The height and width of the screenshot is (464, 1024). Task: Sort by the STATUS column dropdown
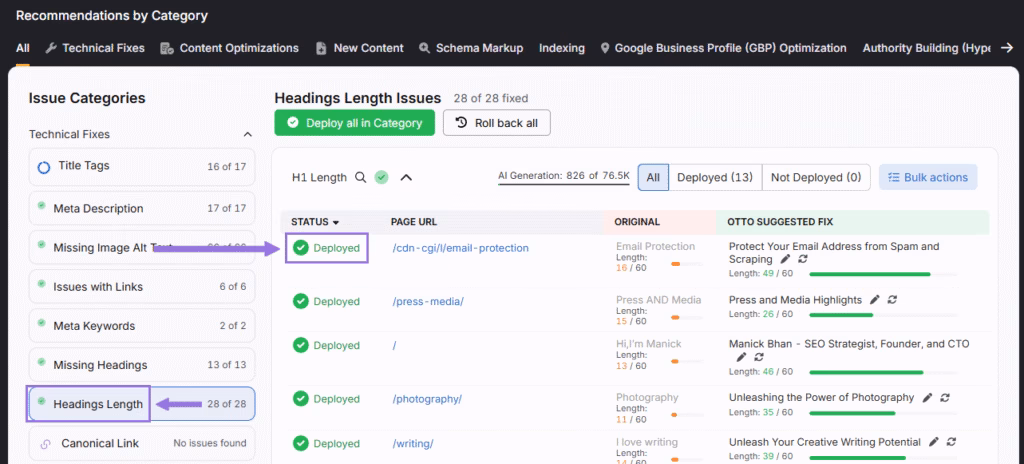[x=335, y=222]
